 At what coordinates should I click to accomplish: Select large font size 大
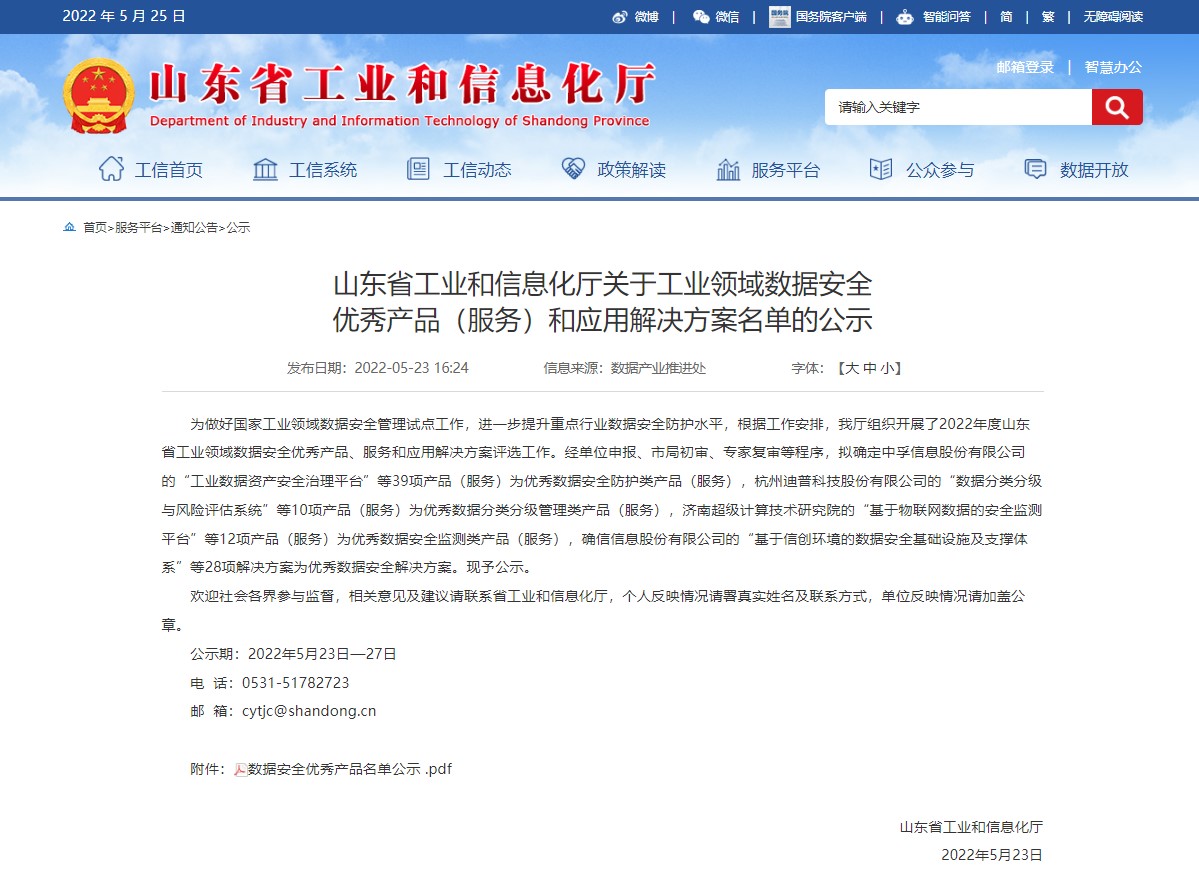[852, 368]
